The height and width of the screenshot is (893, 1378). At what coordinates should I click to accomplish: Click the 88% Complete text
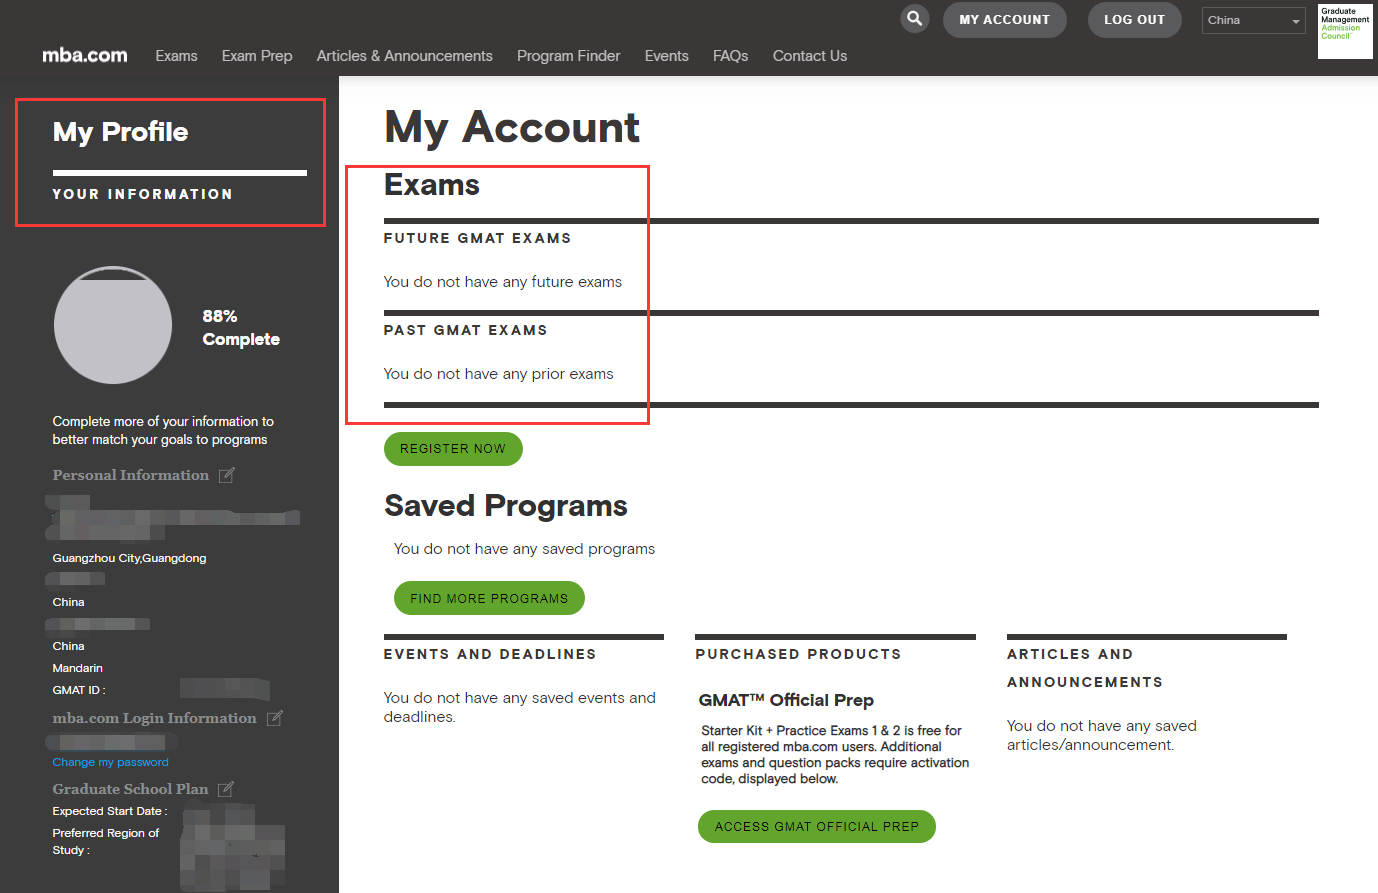pos(241,328)
